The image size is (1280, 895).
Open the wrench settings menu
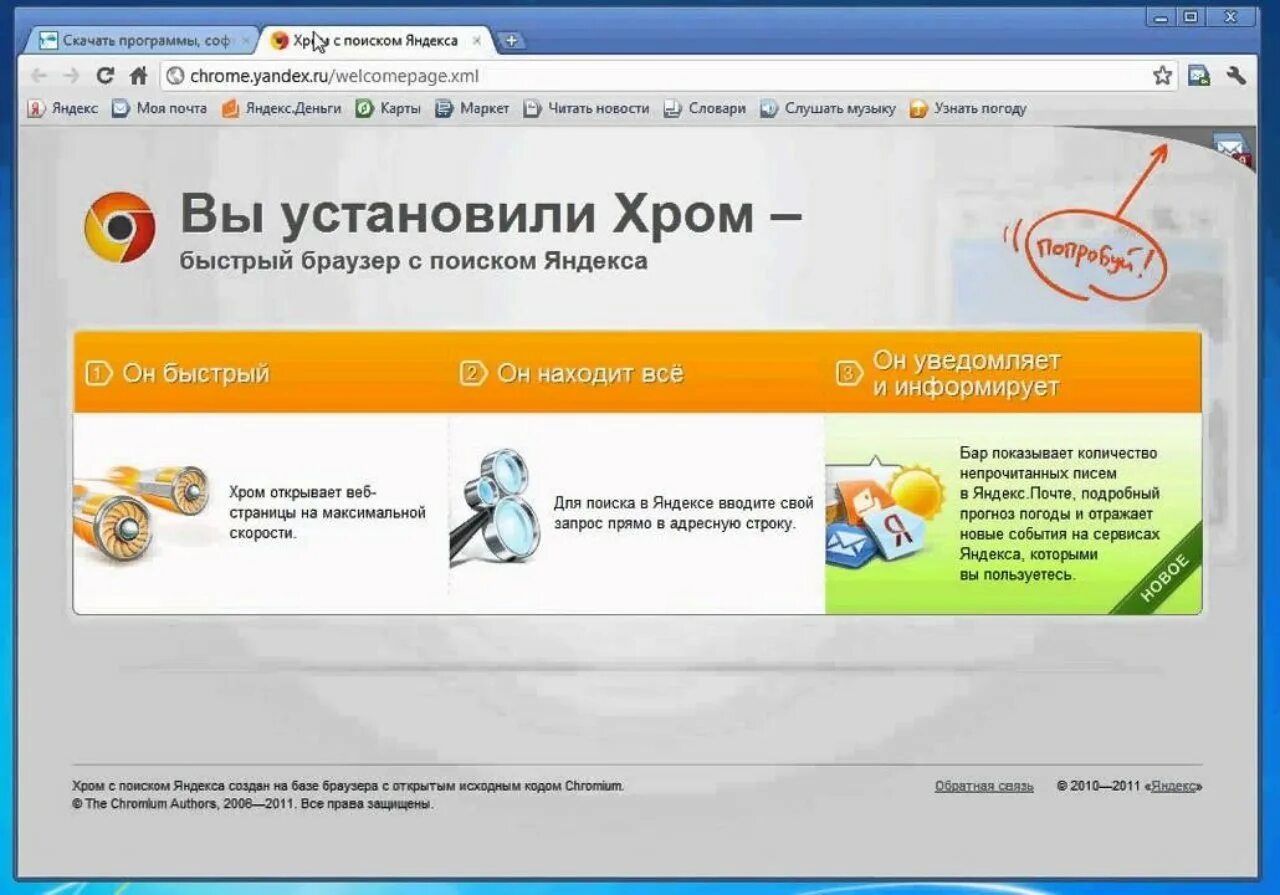click(1236, 75)
